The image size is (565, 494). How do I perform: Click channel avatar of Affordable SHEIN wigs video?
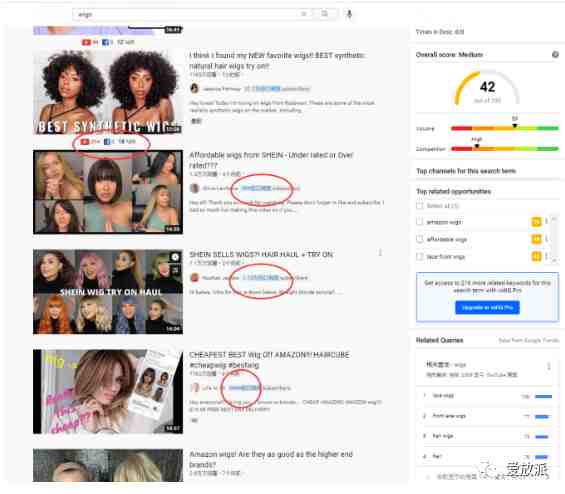pyautogui.click(x=195, y=188)
